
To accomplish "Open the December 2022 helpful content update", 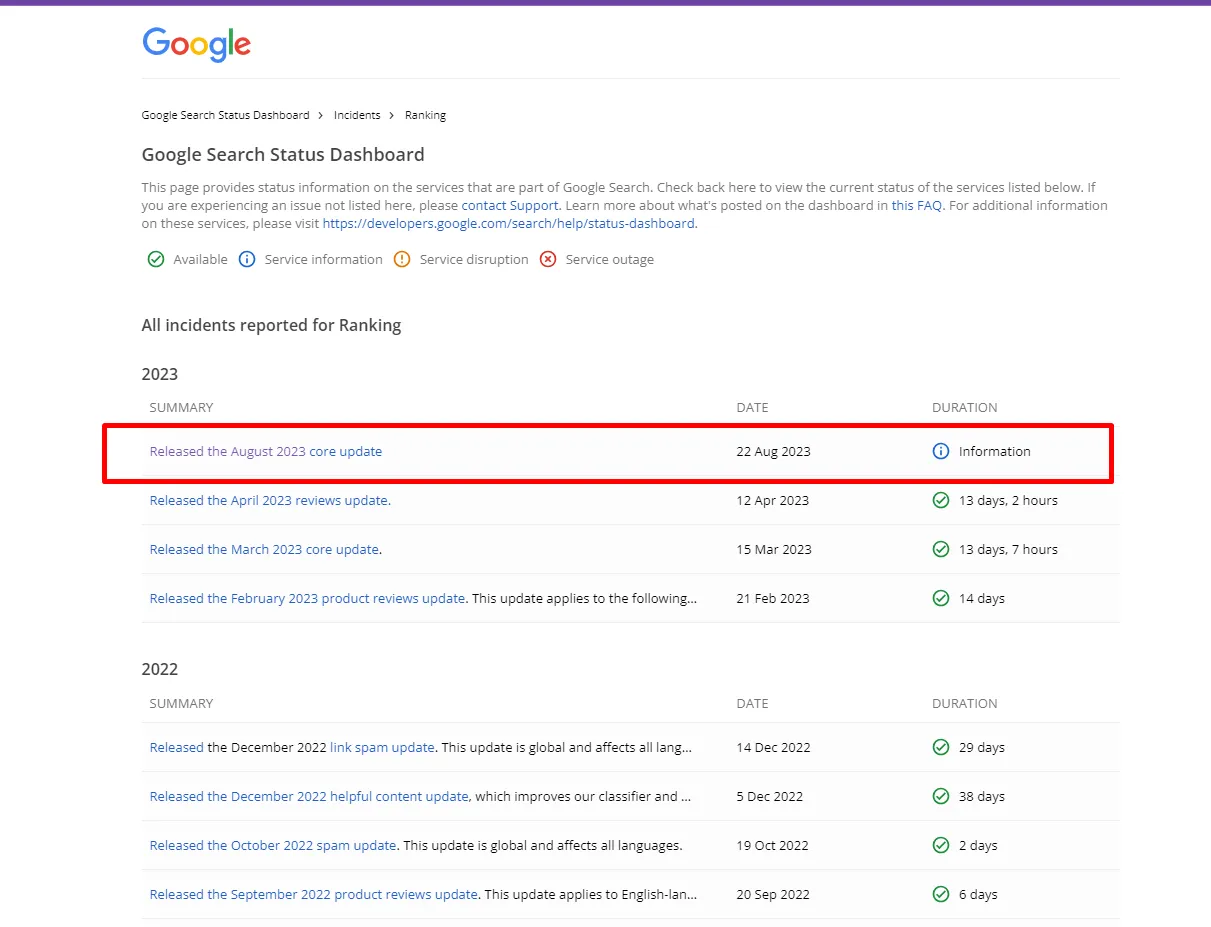I will point(309,796).
